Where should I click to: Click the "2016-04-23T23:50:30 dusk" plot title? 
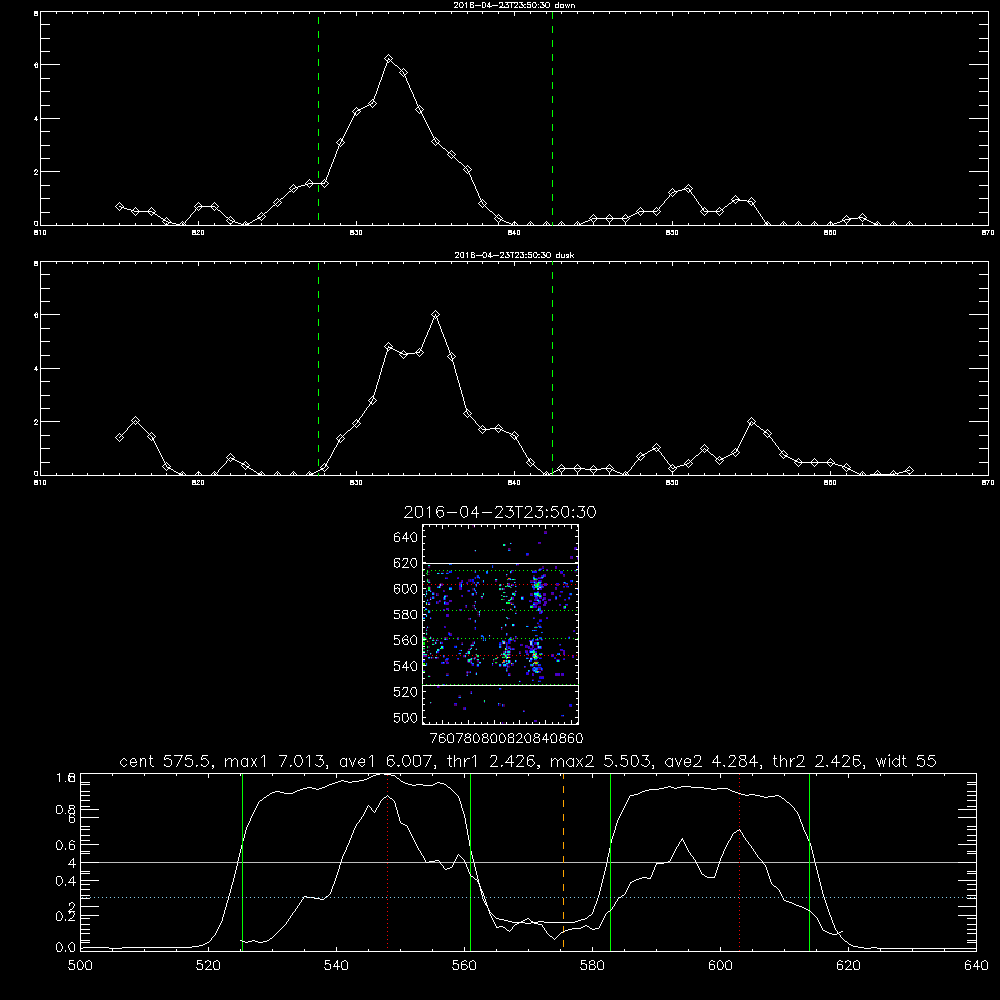pos(514,255)
